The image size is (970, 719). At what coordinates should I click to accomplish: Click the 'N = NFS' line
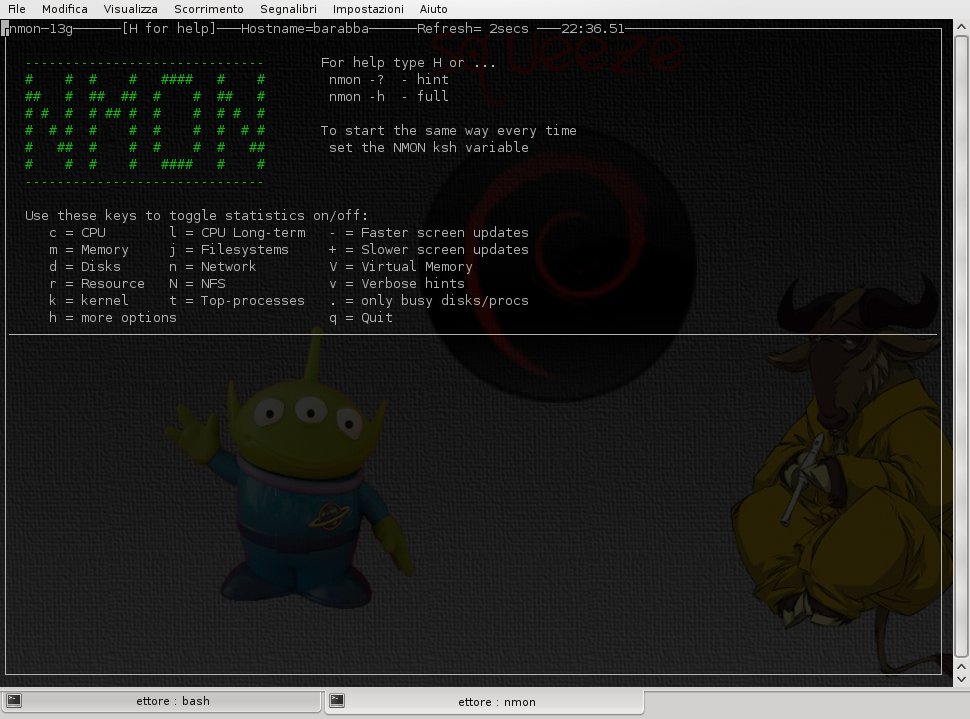click(197, 283)
